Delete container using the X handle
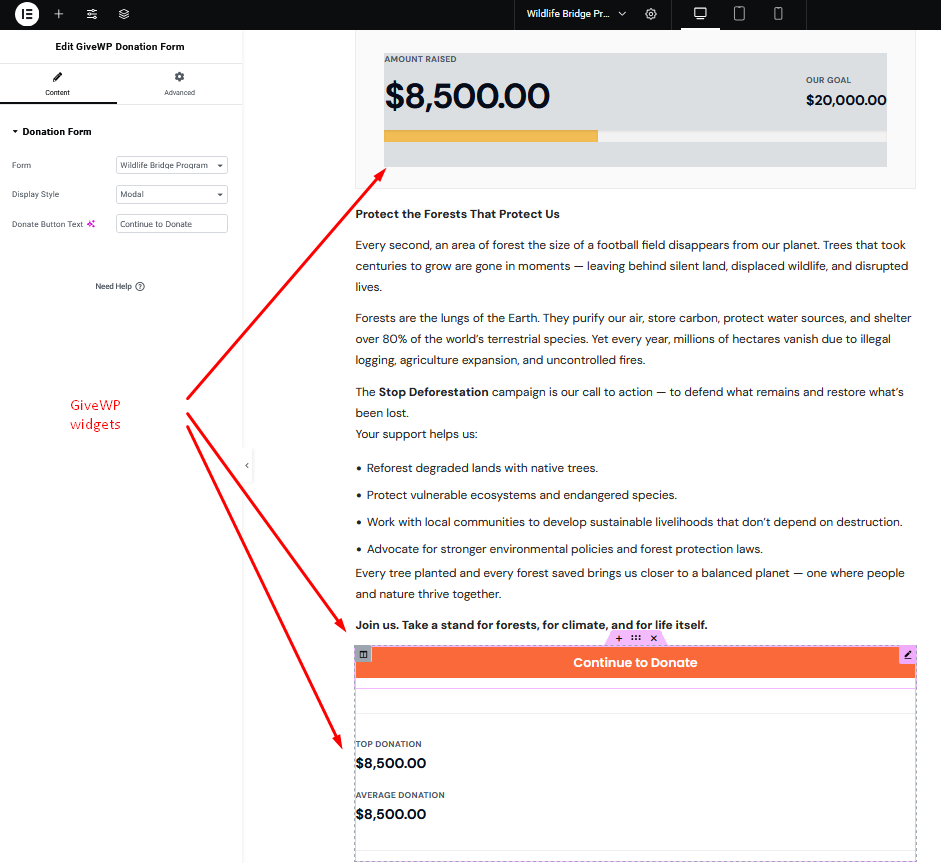941x863 pixels. (654, 638)
